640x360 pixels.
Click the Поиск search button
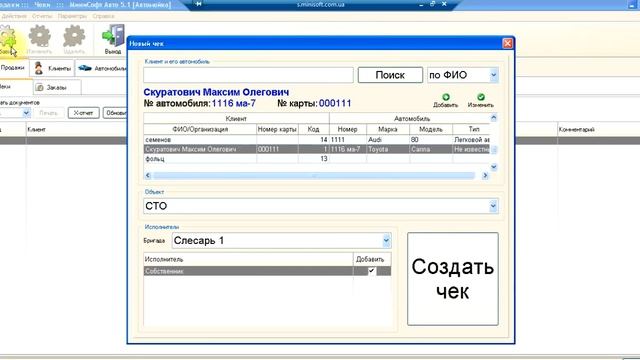point(390,75)
